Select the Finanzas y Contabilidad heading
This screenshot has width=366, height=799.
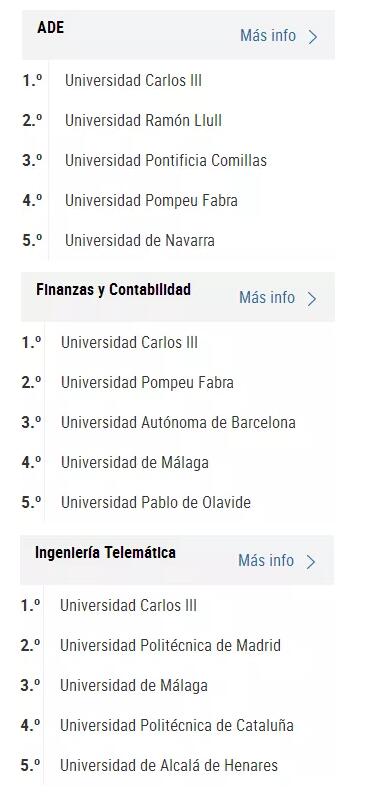113,289
